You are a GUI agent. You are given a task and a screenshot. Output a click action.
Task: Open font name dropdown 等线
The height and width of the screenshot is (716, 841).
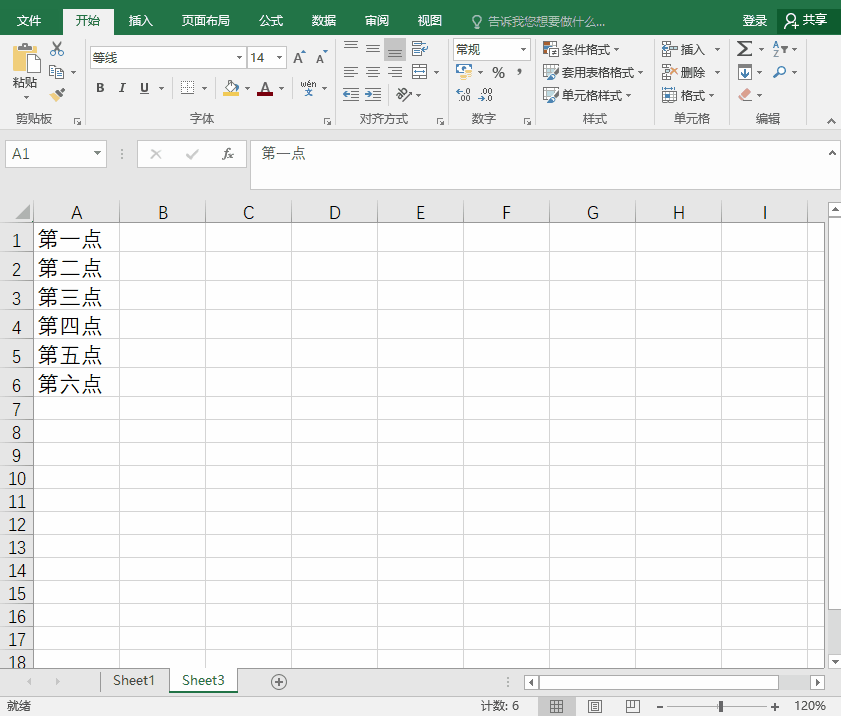239,57
